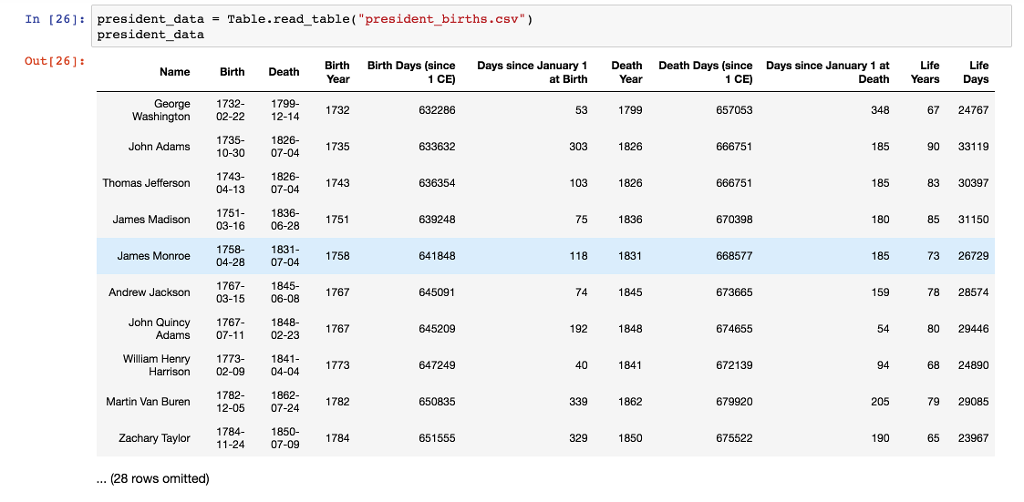The width and height of the screenshot is (1024, 502).
Task: Click death days value 673665
Action: [x=734, y=292]
